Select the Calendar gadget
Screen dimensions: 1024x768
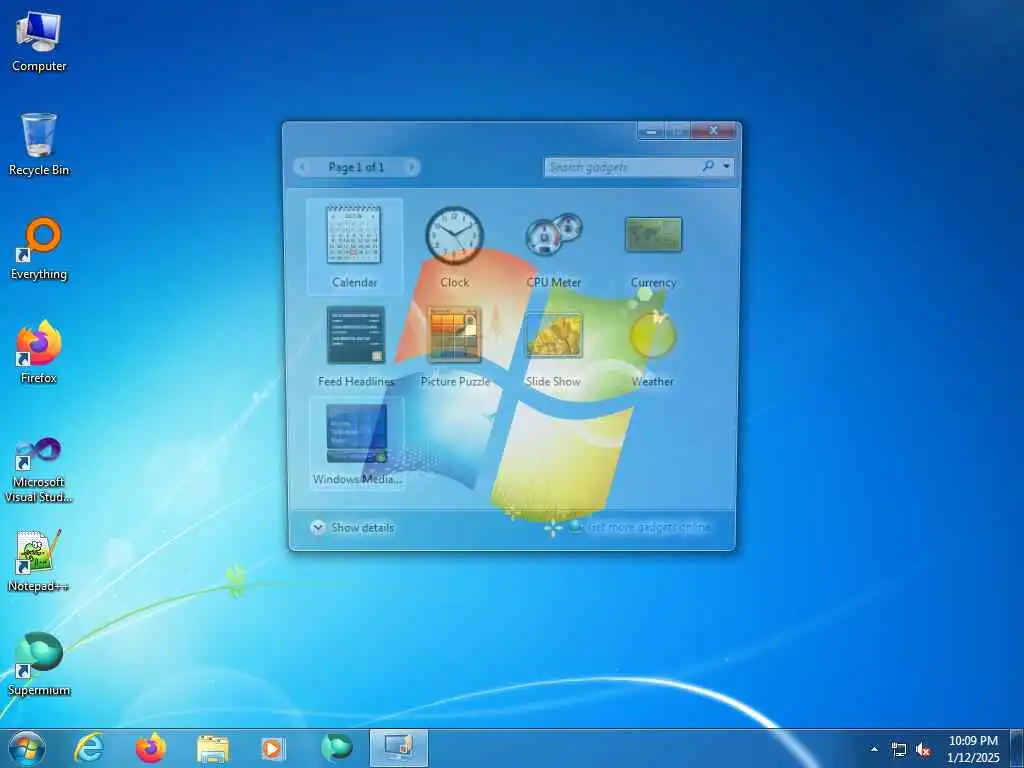354,247
